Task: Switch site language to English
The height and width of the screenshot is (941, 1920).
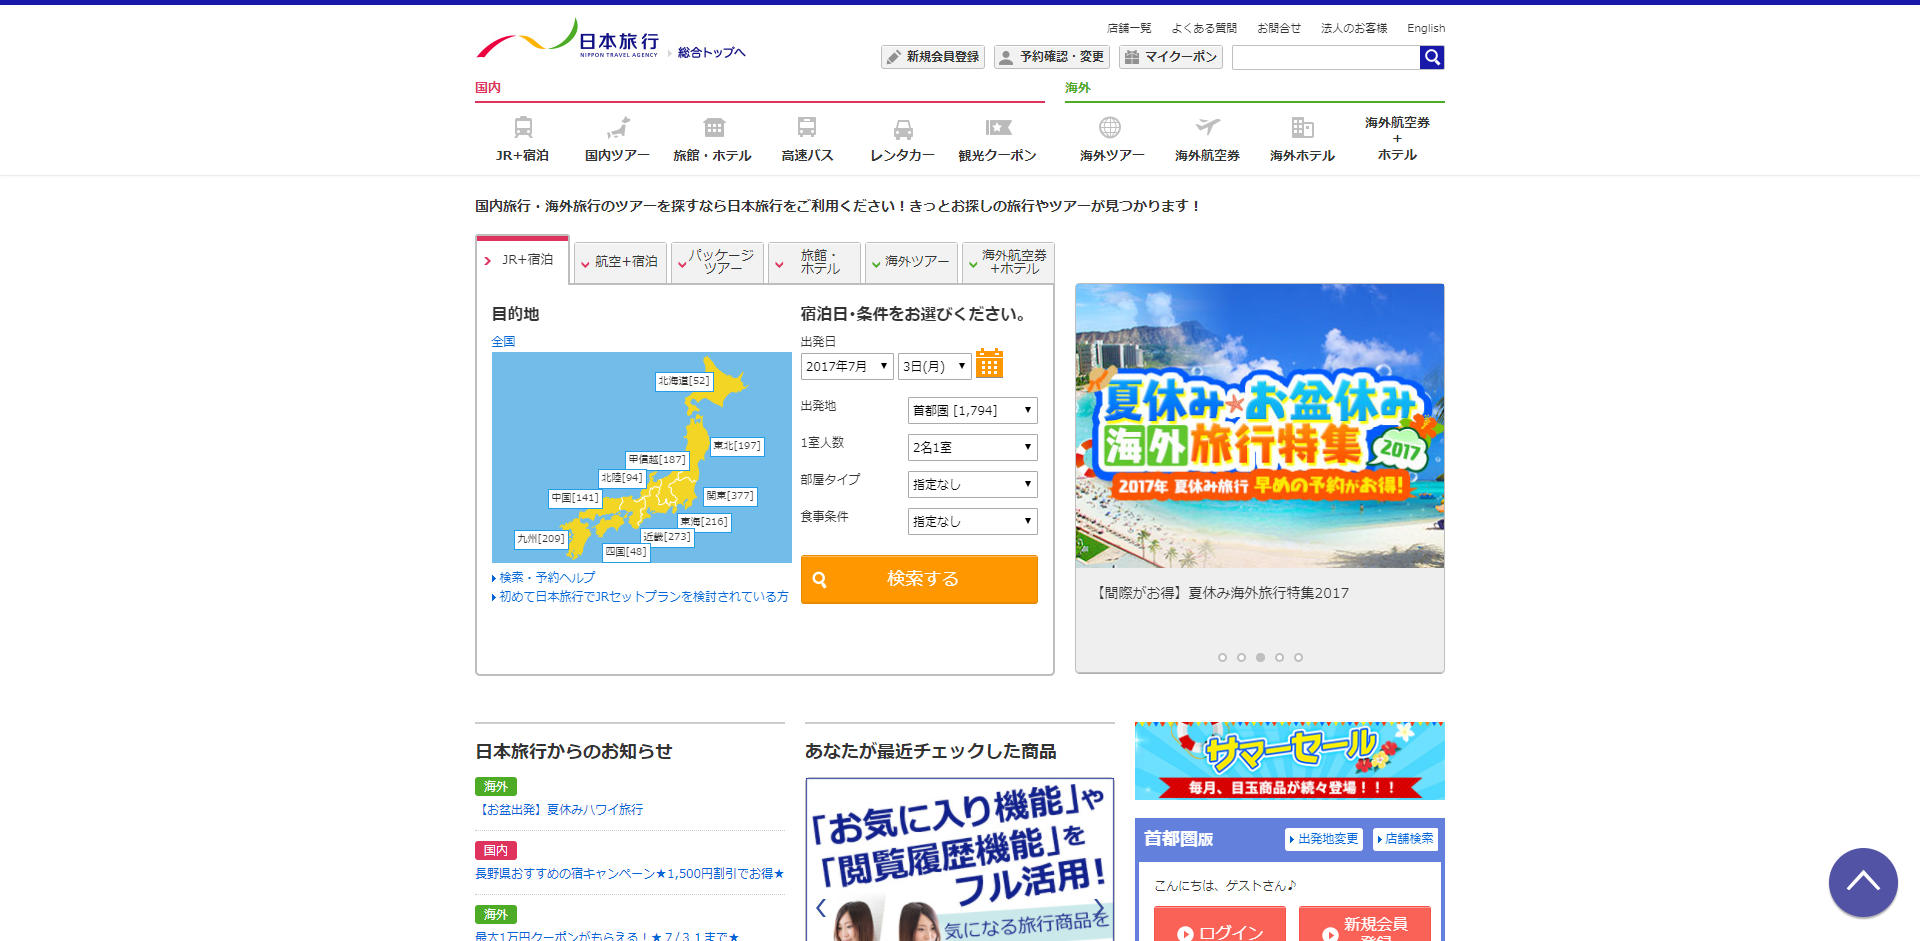Action: pos(1425,27)
